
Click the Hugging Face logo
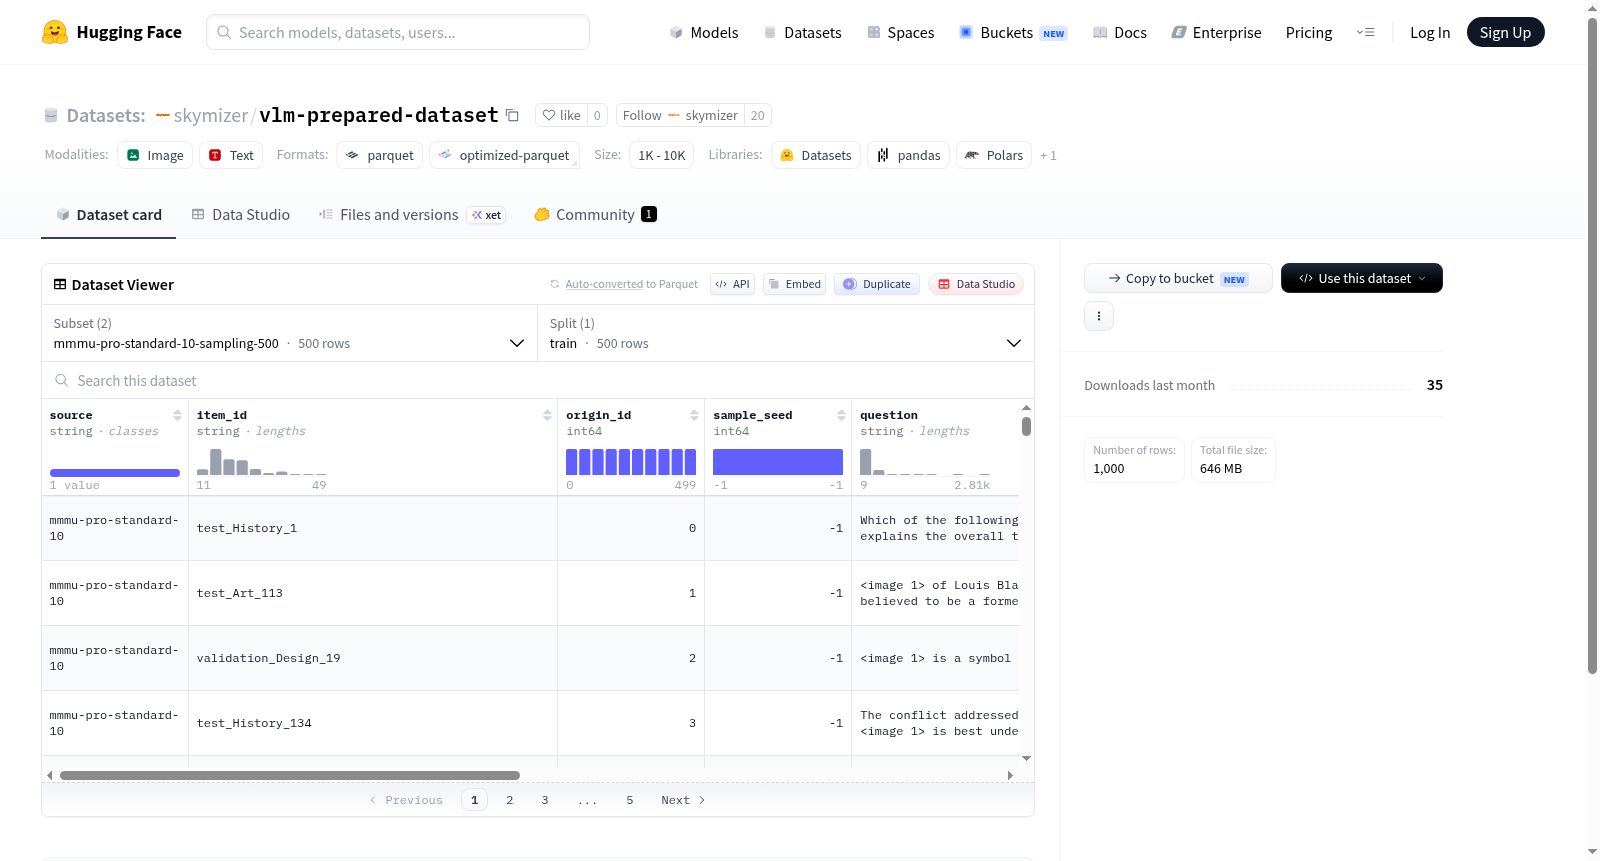[x=112, y=32]
